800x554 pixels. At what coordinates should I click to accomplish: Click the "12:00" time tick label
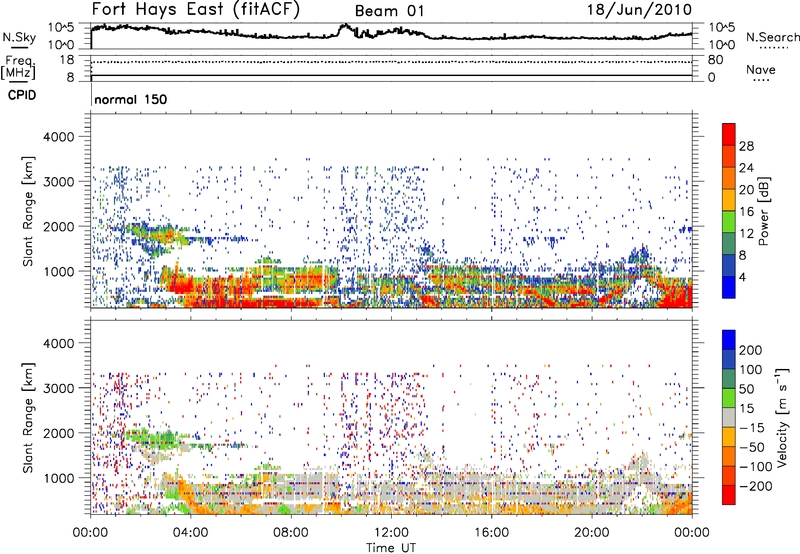coord(391,533)
